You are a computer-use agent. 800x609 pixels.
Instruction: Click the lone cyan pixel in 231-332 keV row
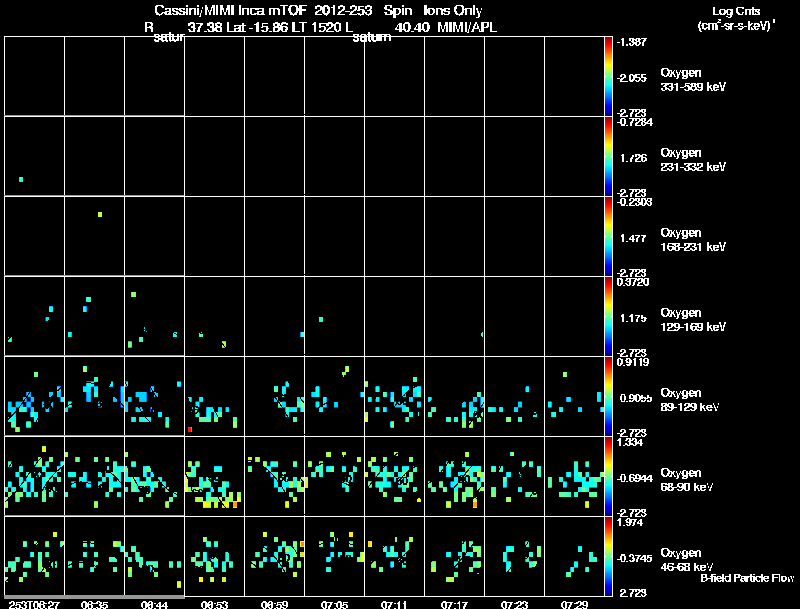pos(21,180)
